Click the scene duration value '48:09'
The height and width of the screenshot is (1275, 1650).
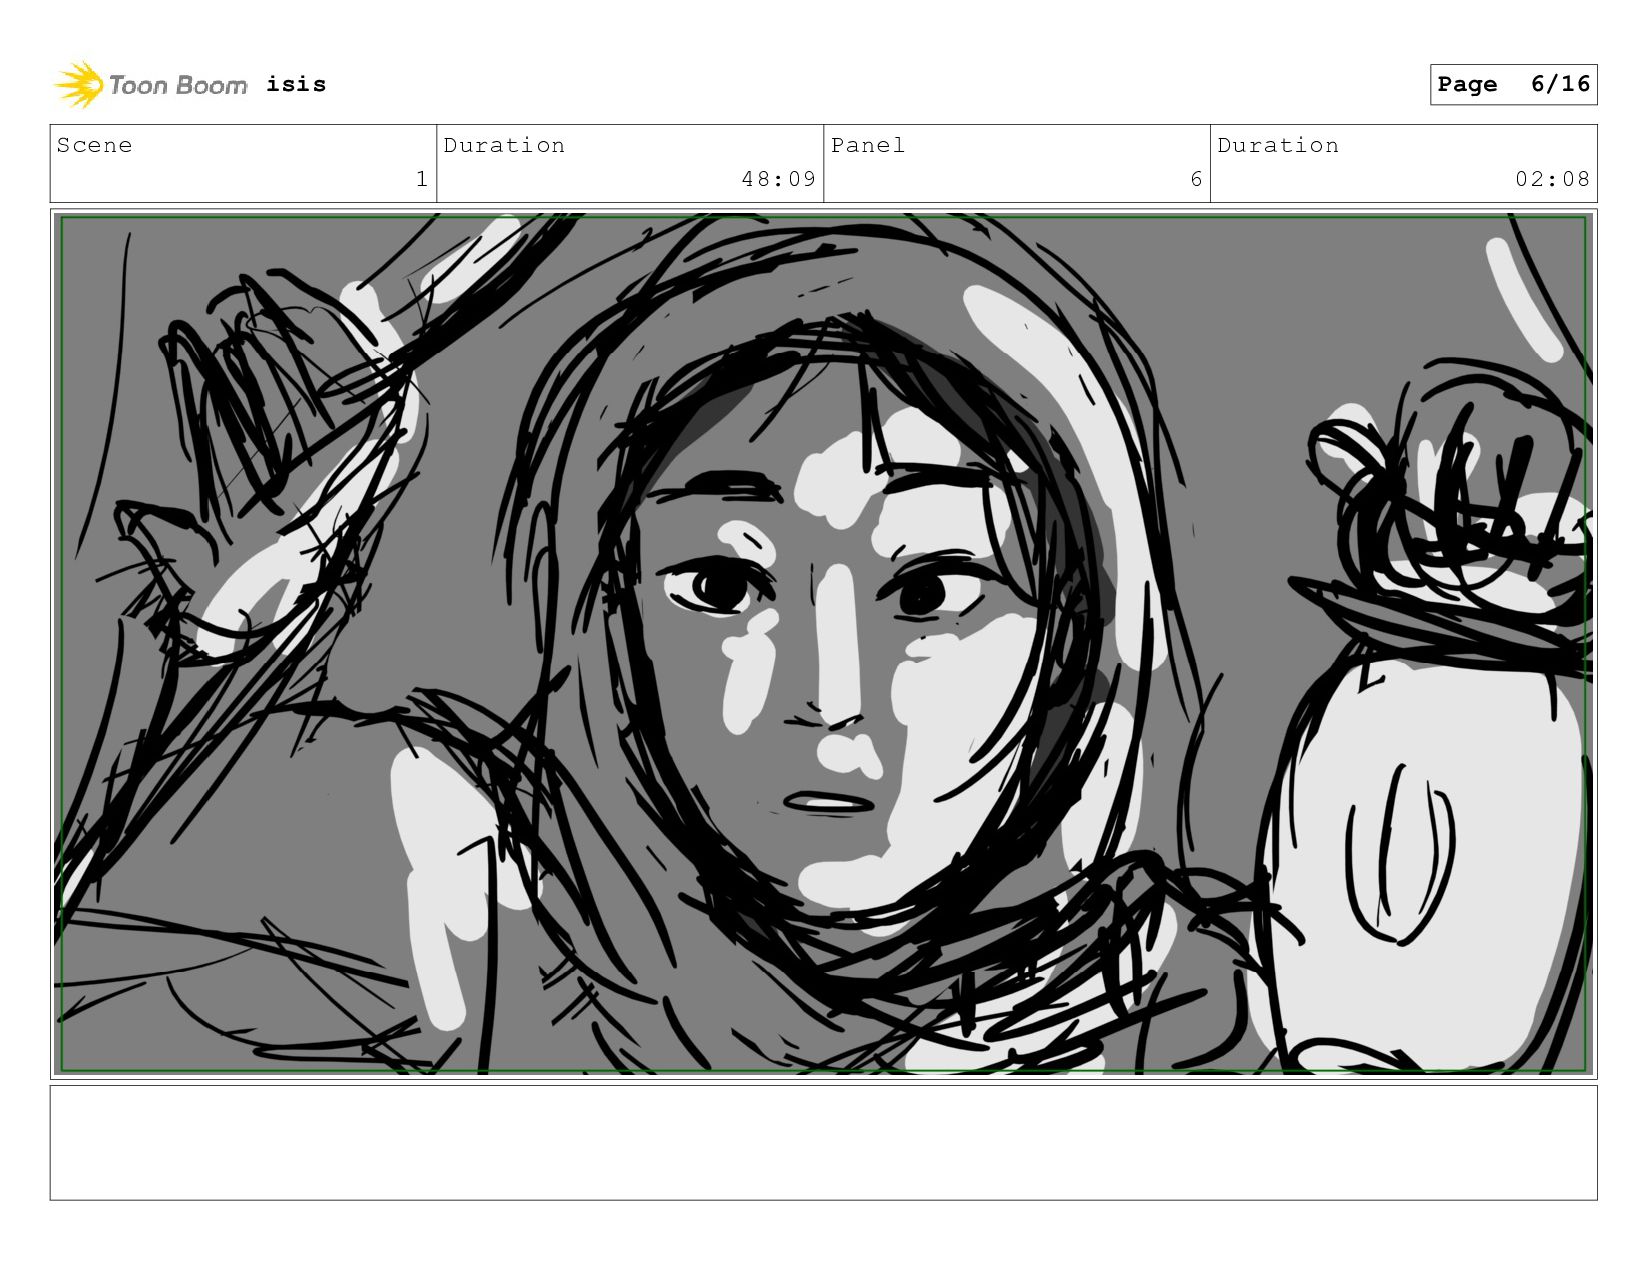click(x=779, y=179)
